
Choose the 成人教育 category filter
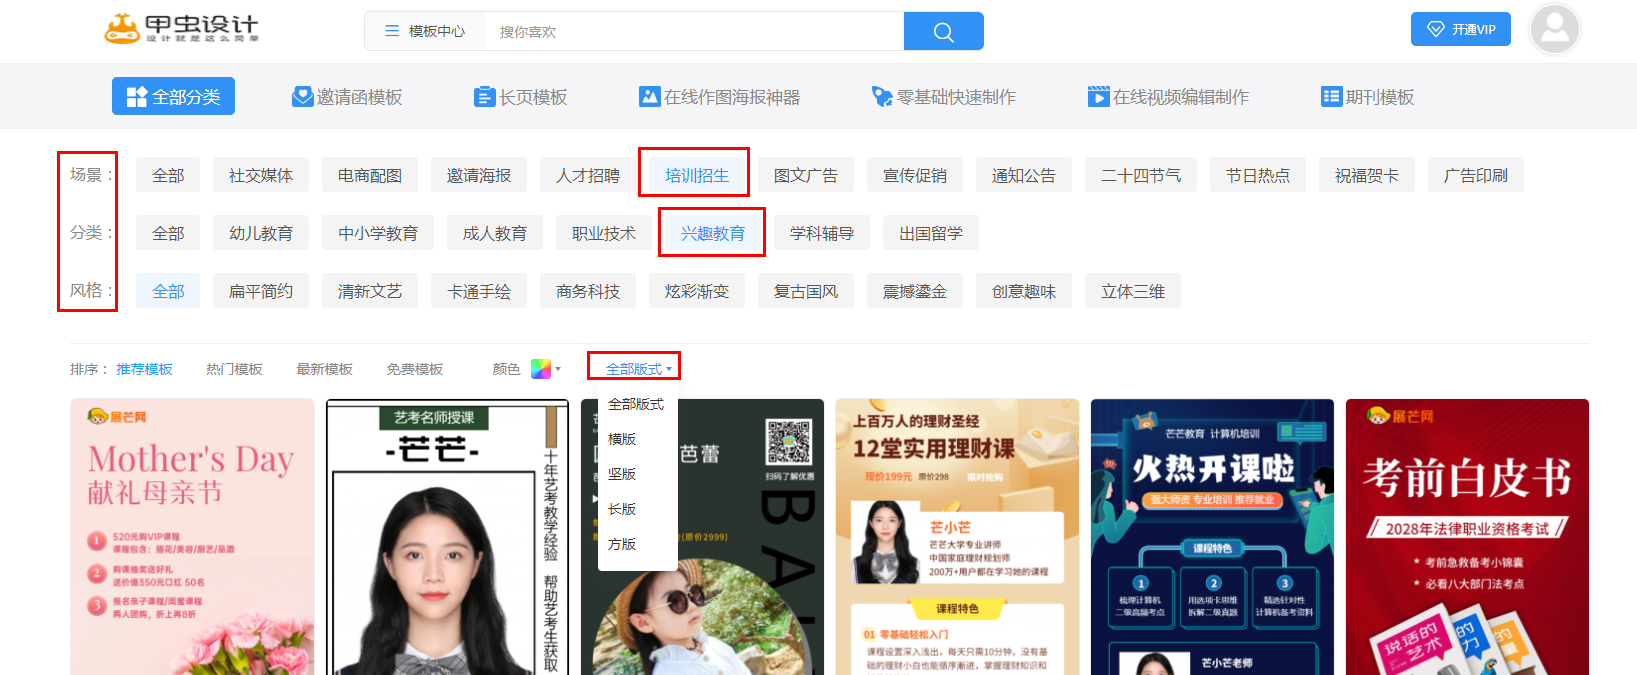[495, 233]
